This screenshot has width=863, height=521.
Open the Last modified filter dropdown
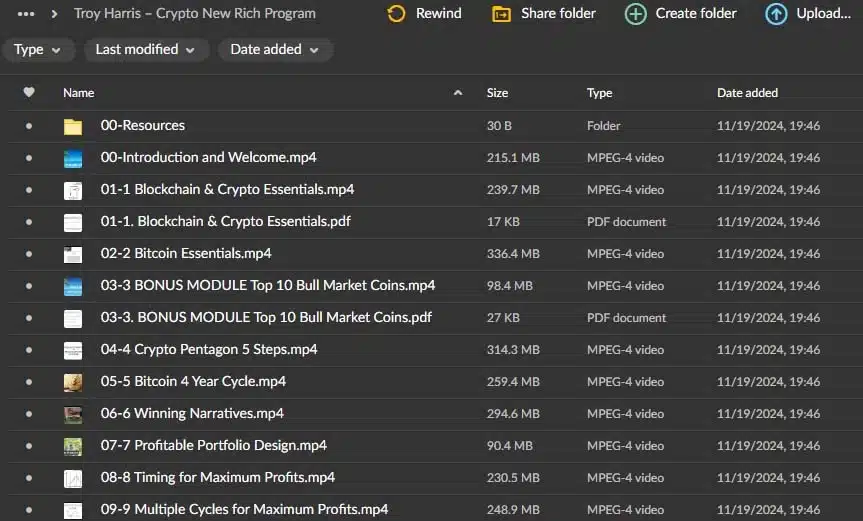[146, 50]
